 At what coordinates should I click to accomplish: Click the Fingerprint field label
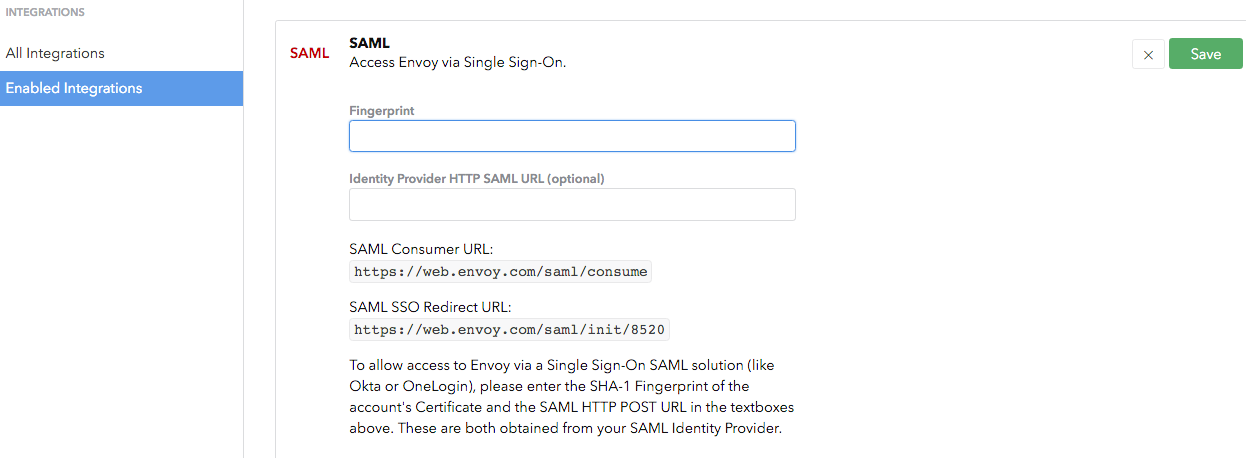point(382,111)
